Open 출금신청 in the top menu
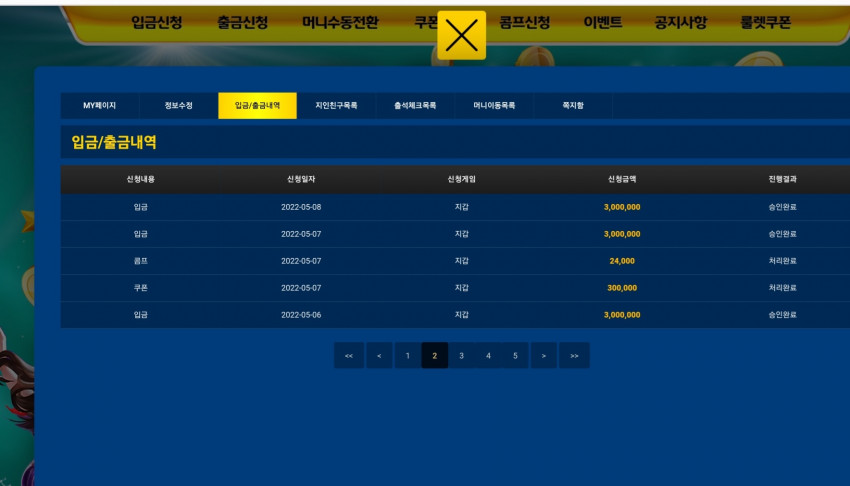 (242, 22)
